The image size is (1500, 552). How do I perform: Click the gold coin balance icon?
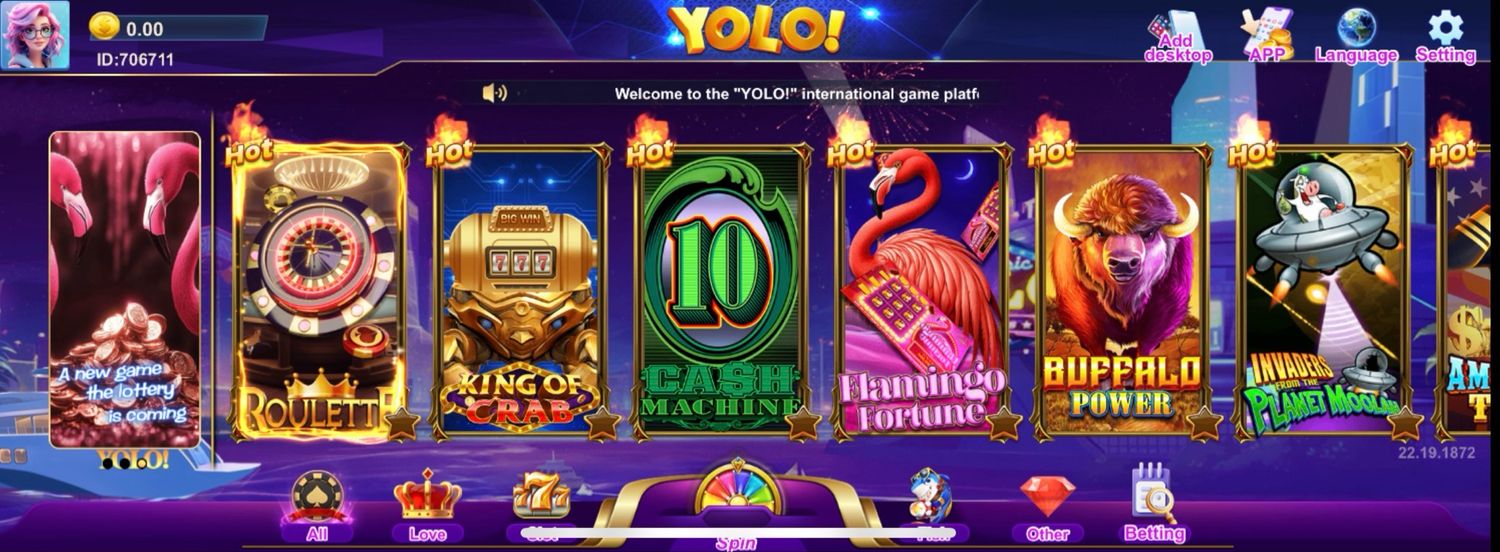(104, 27)
